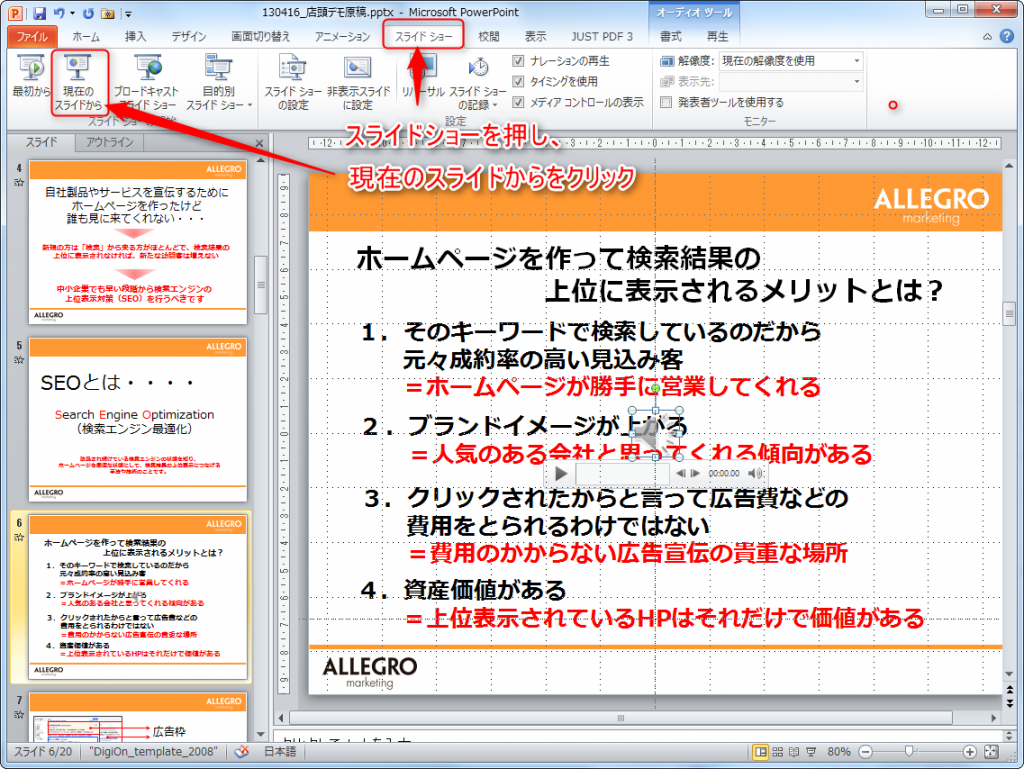
Task: Start slide show from beginning (最初から)
Action: point(30,77)
